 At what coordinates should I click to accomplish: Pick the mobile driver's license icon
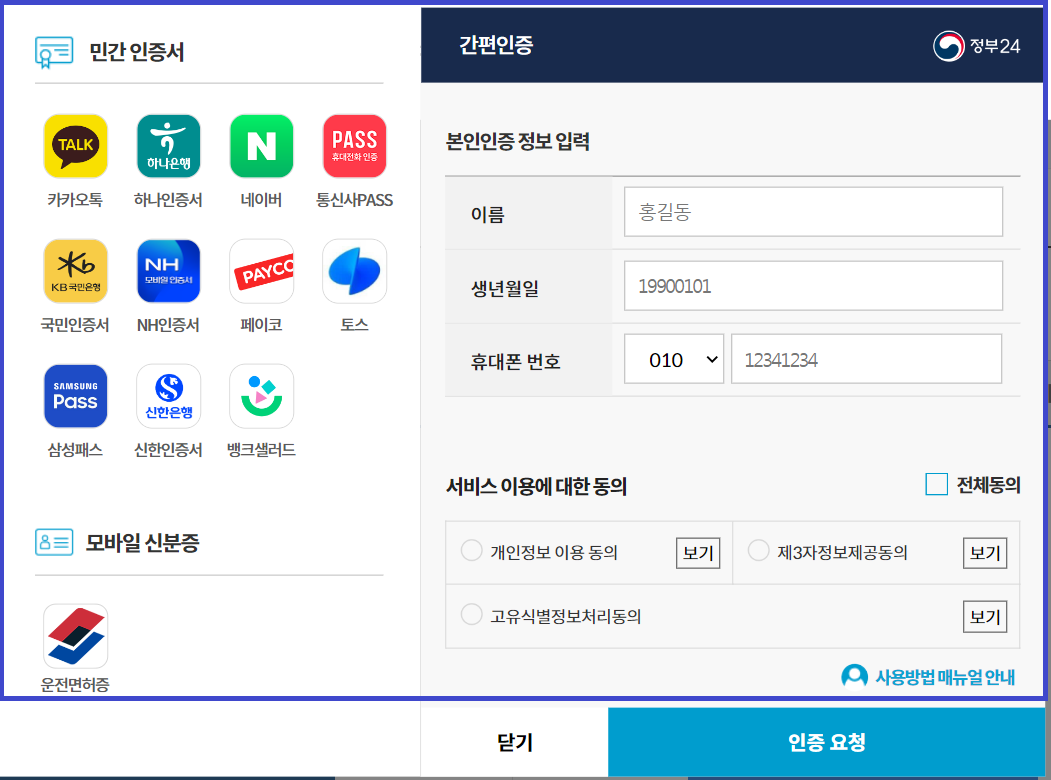(x=75, y=635)
